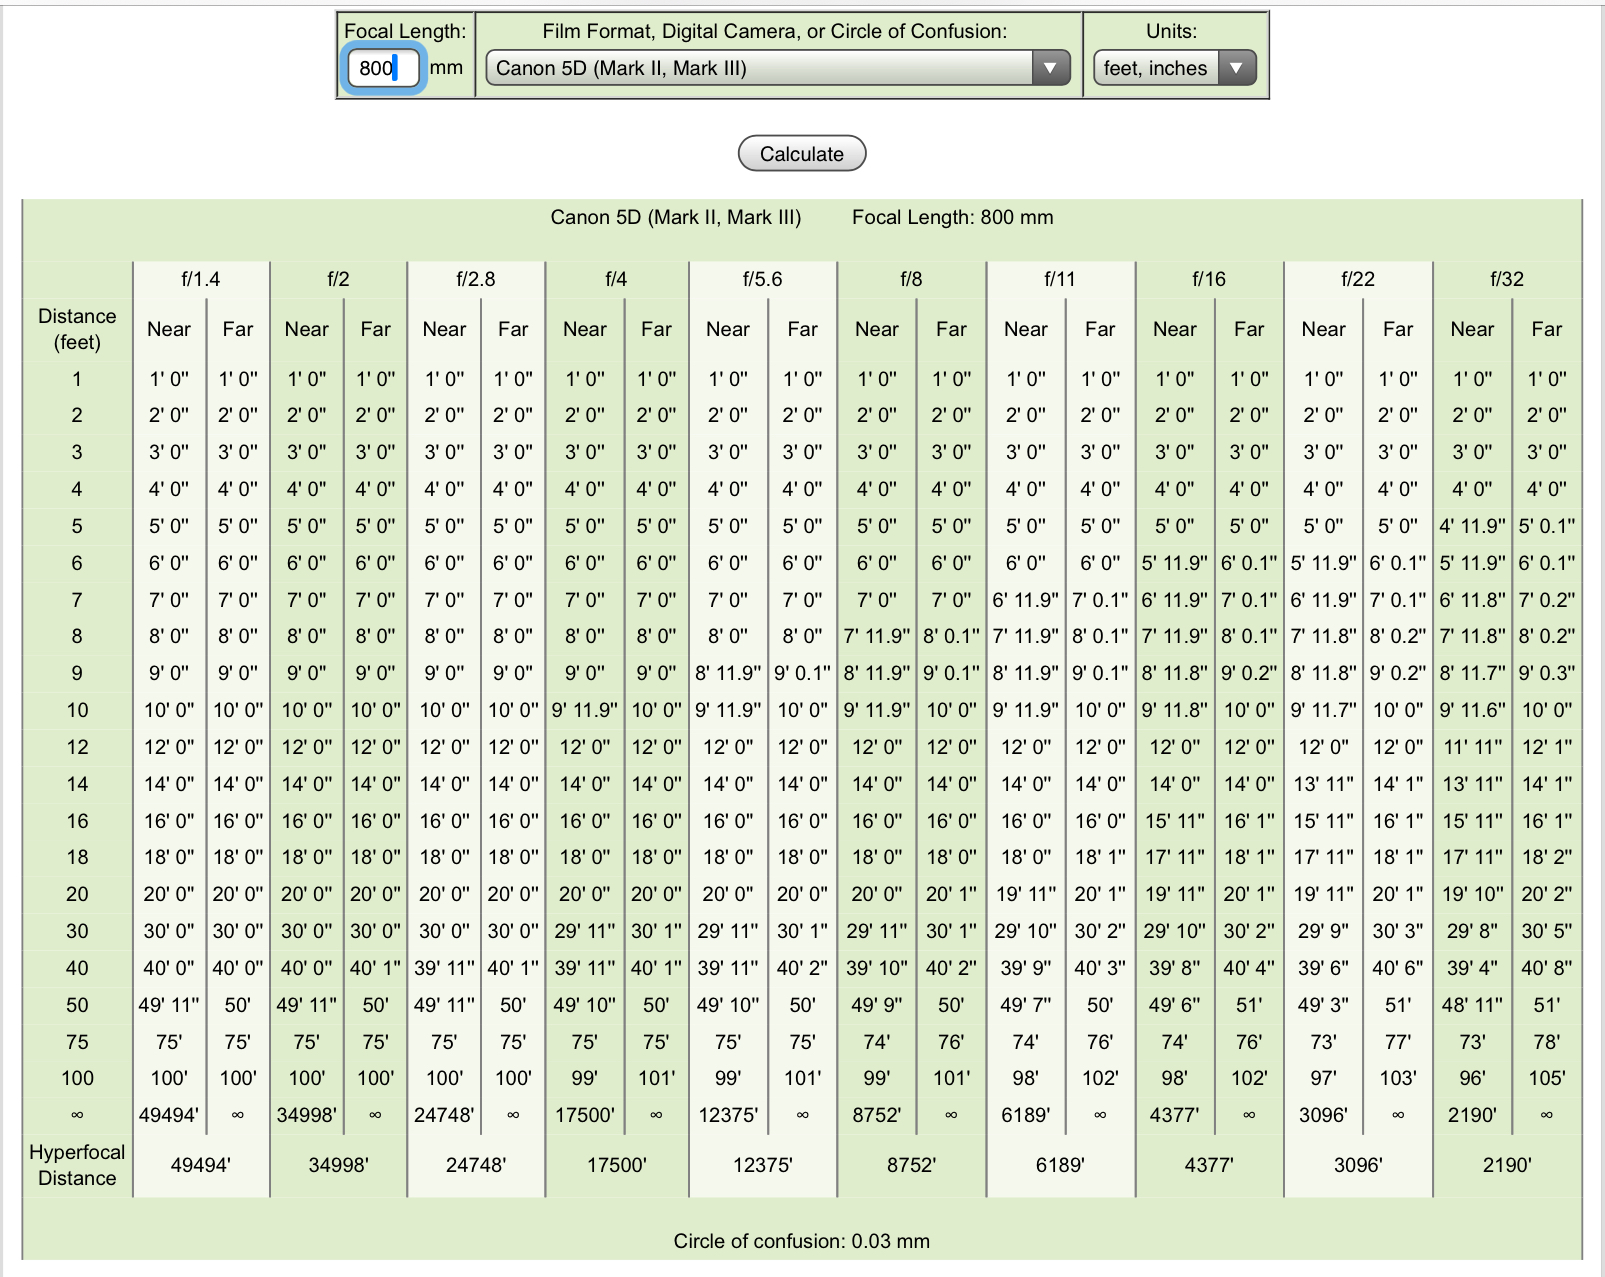
Task: Click the Hyperfocal Distance row label
Action: (77, 1165)
